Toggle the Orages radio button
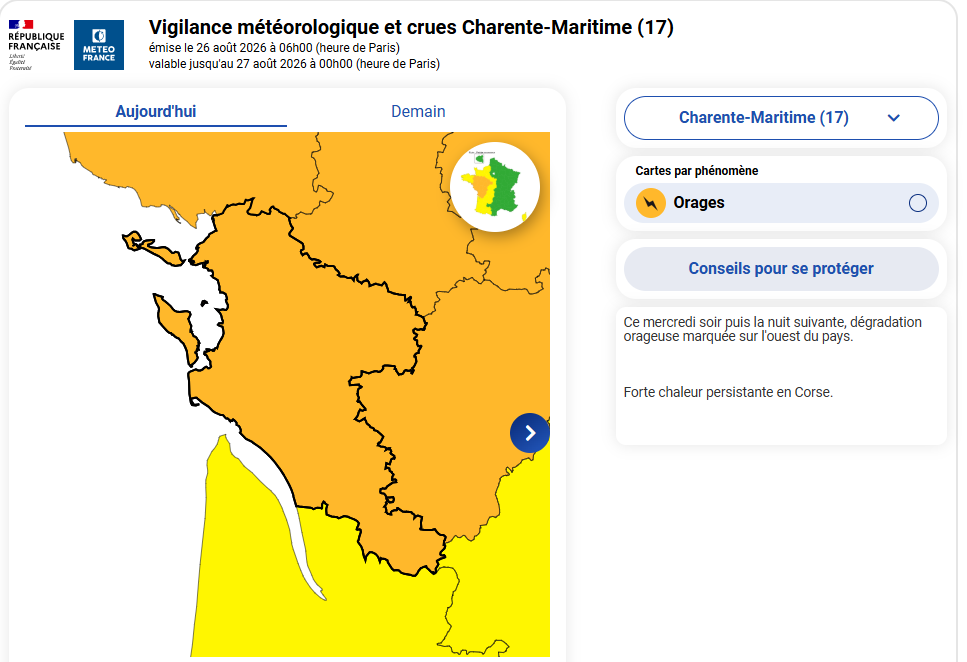This screenshot has width=967, height=662. click(918, 203)
